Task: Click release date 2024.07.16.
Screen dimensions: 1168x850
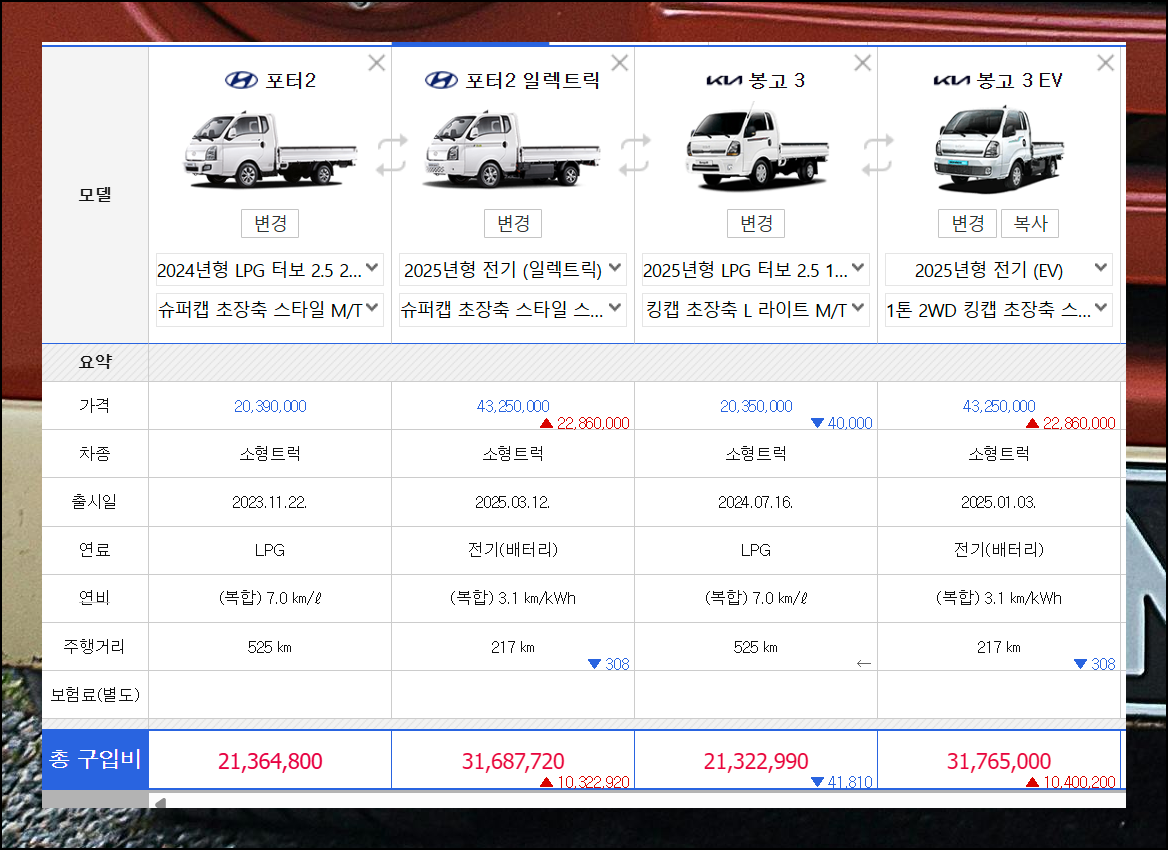Action: tap(755, 502)
